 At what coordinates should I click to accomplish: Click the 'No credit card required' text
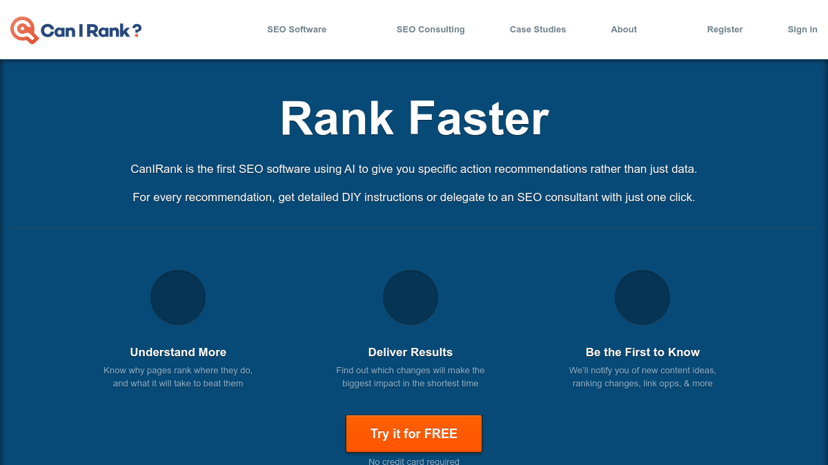click(x=414, y=461)
